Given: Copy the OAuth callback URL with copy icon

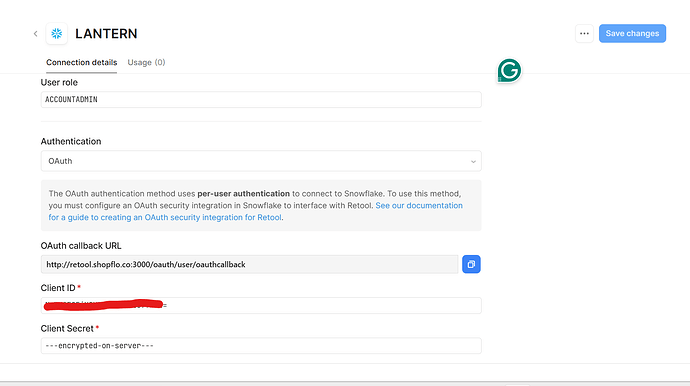Looking at the screenshot, I should [471, 264].
